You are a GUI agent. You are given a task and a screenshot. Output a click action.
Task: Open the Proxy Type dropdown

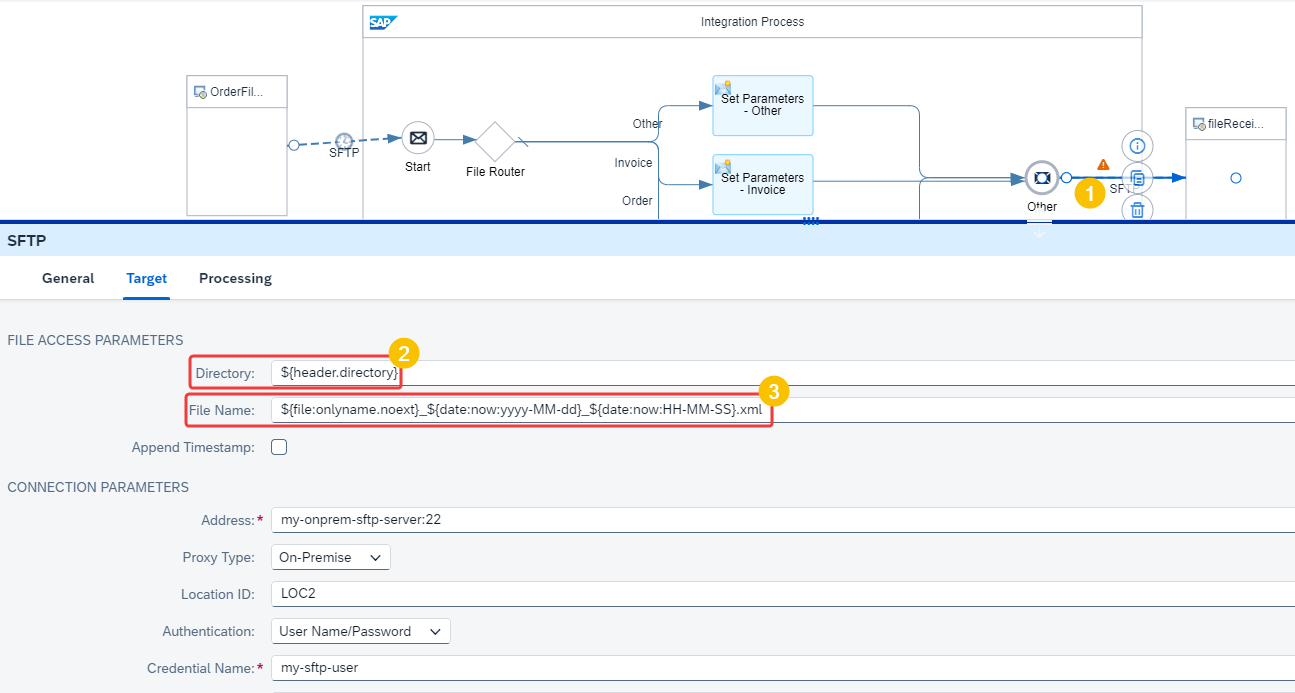(330, 557)
